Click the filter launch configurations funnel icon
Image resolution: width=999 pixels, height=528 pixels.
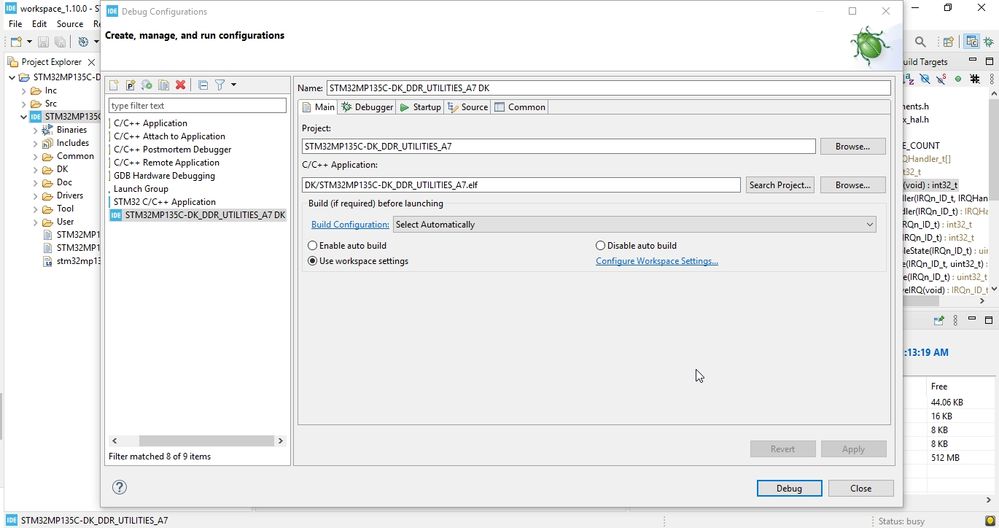pyautogui.click(x=220, y=85)
